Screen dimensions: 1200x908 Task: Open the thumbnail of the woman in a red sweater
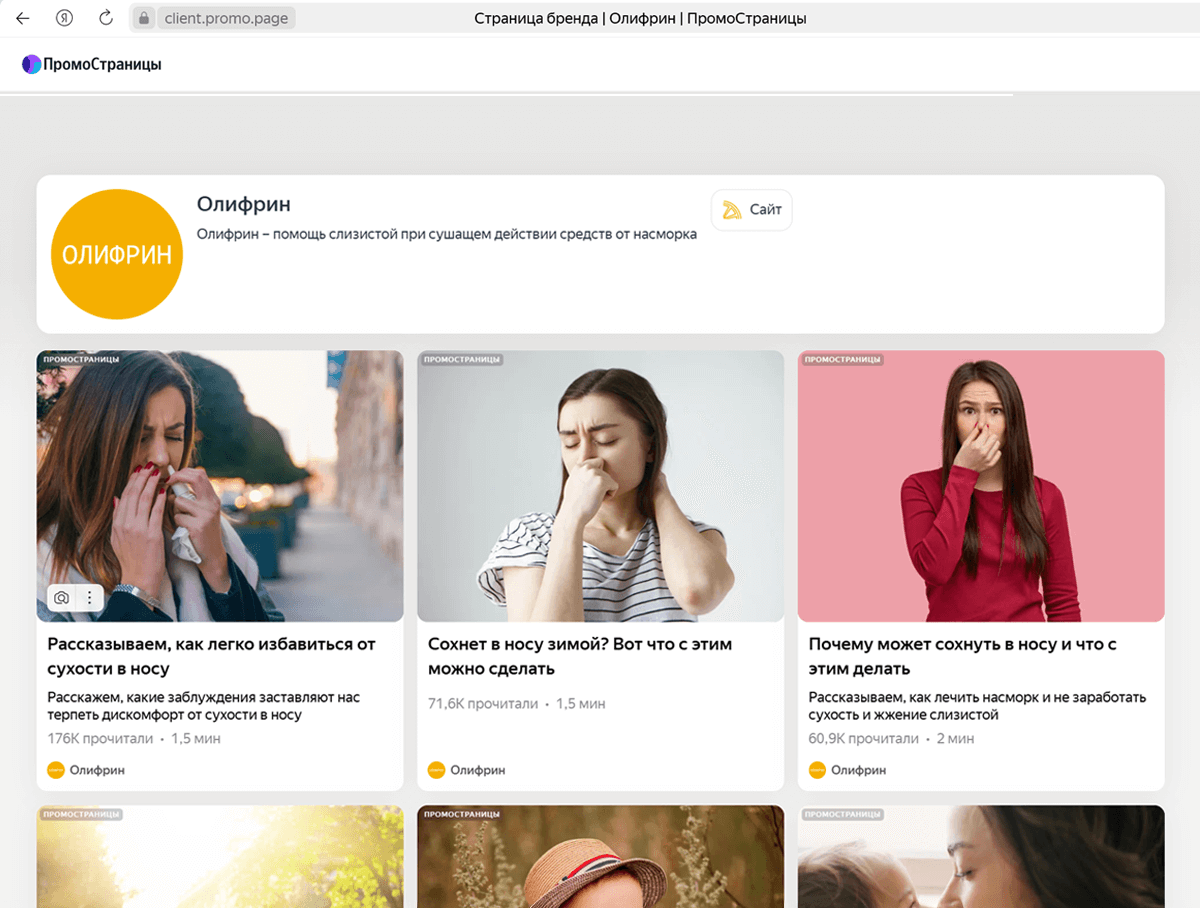tap(981, 486)
